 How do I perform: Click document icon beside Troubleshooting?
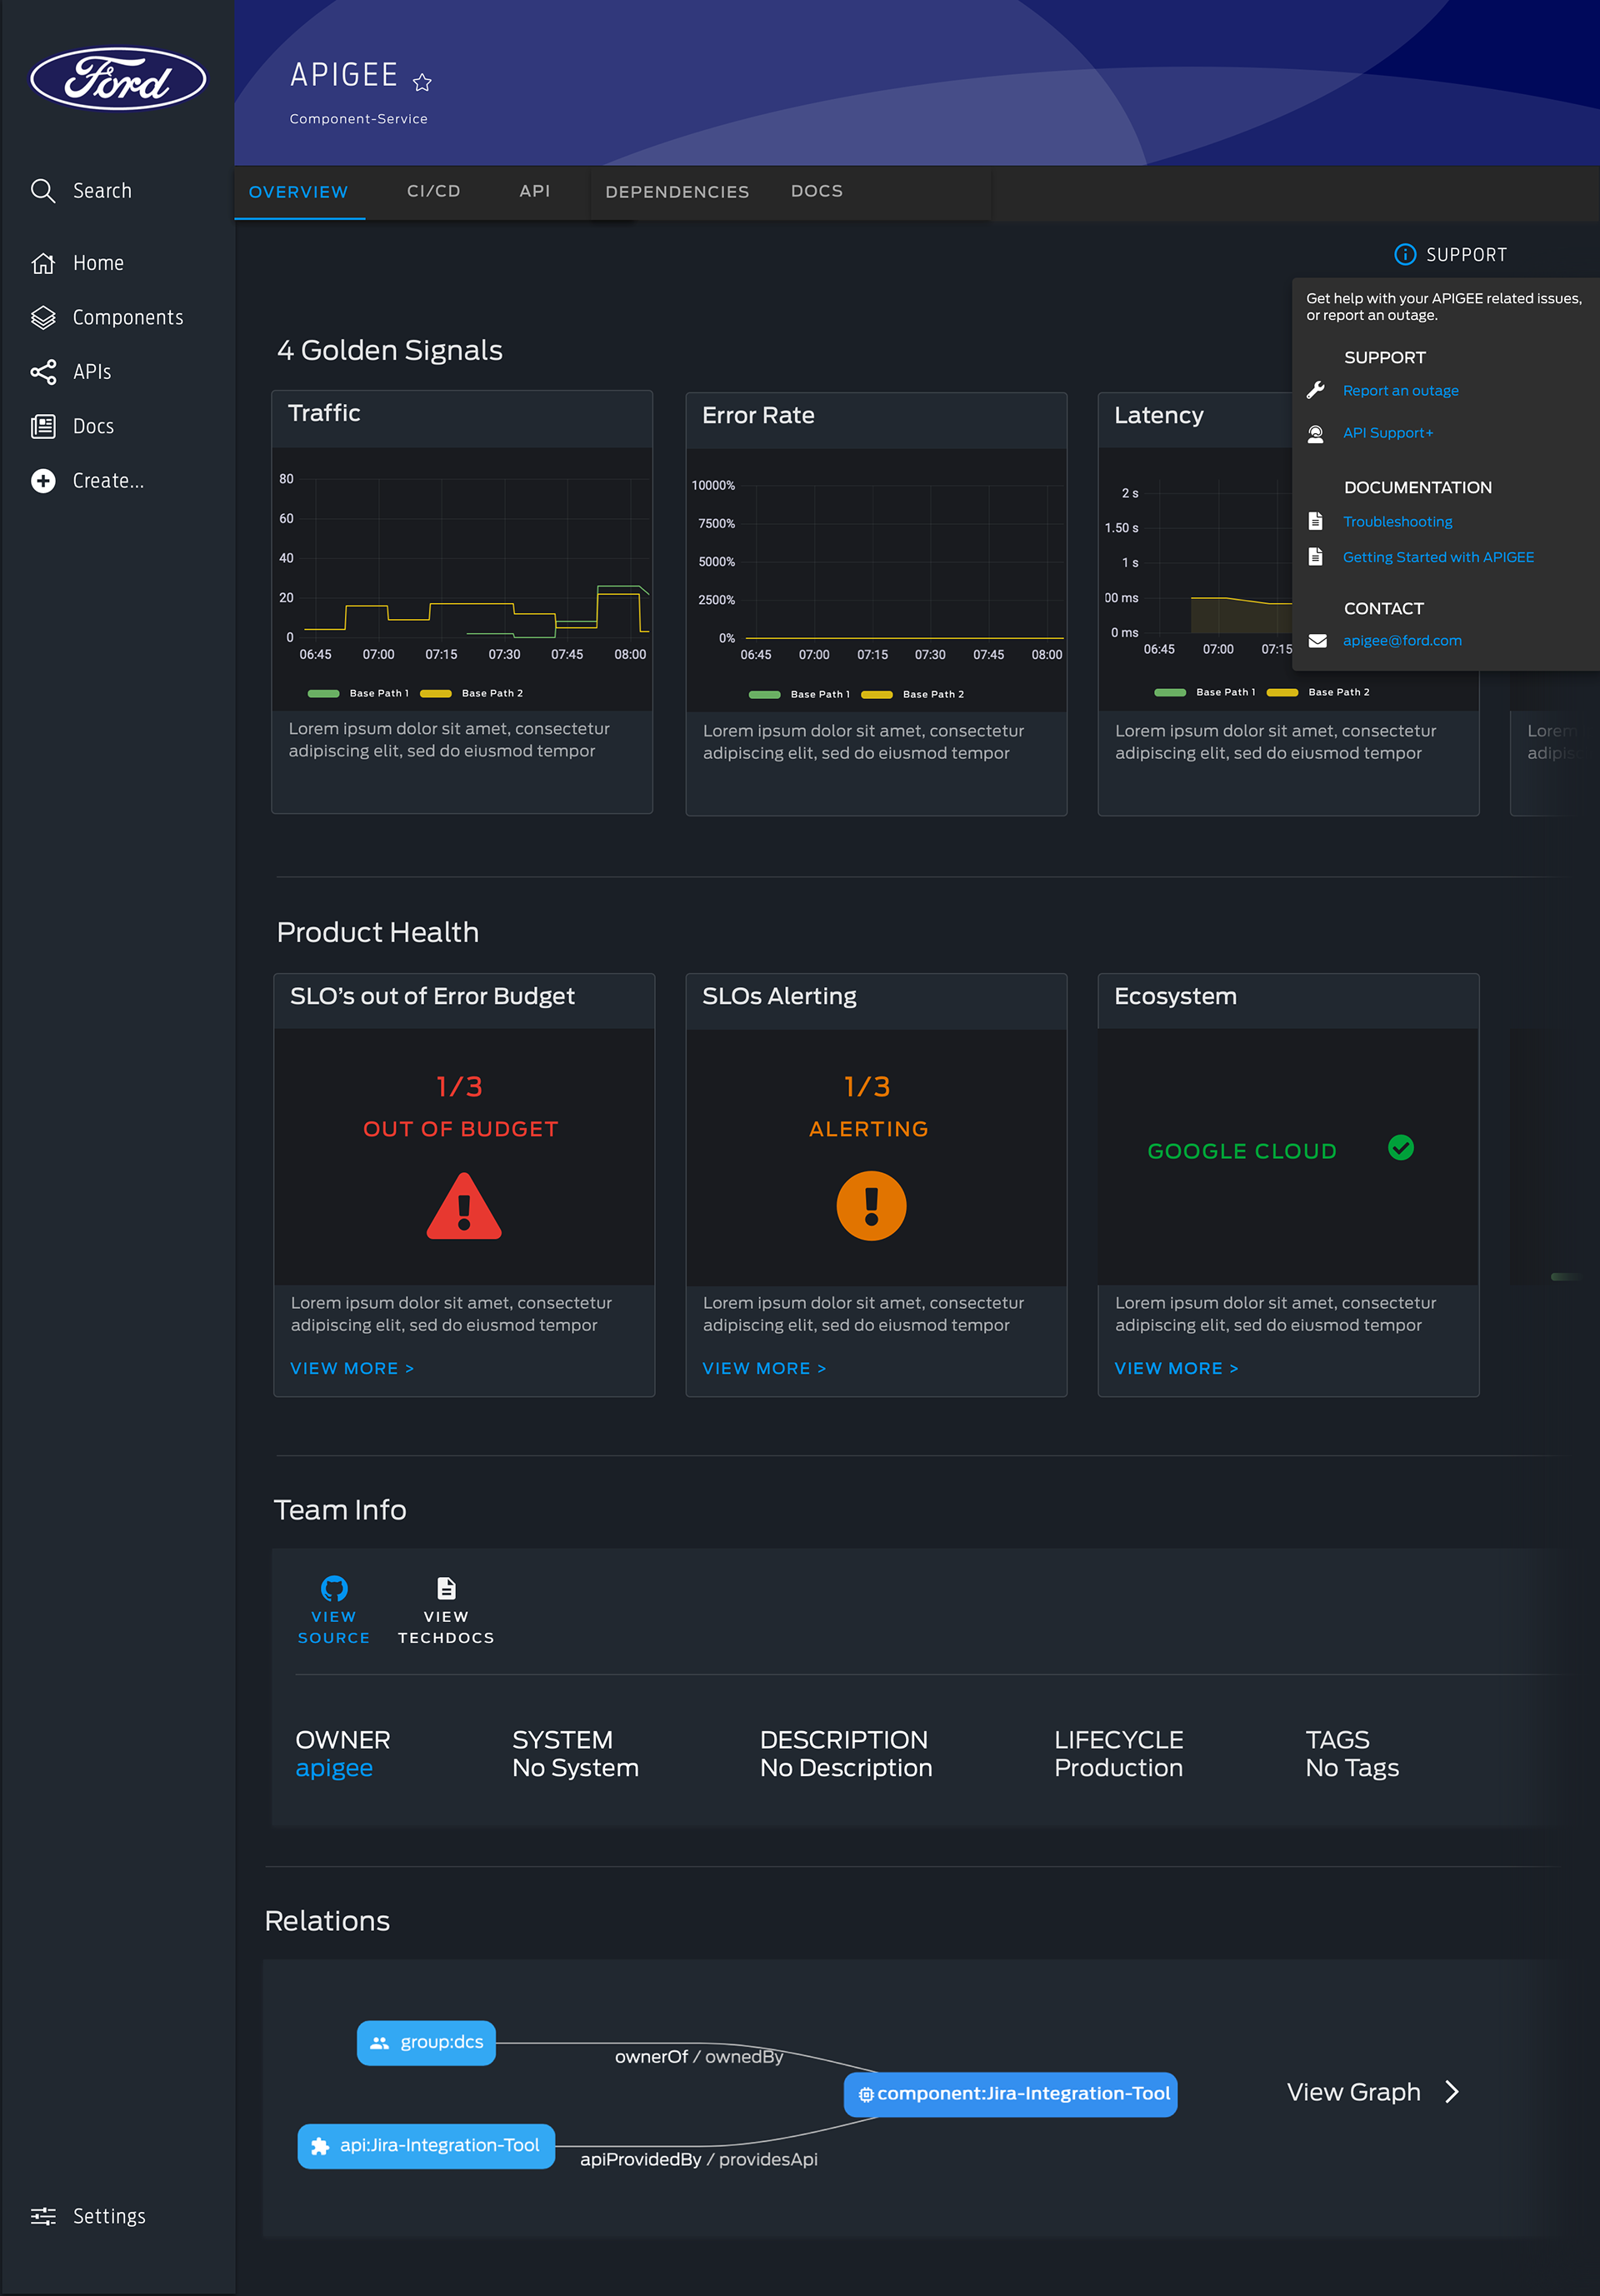pos(1316,521)
